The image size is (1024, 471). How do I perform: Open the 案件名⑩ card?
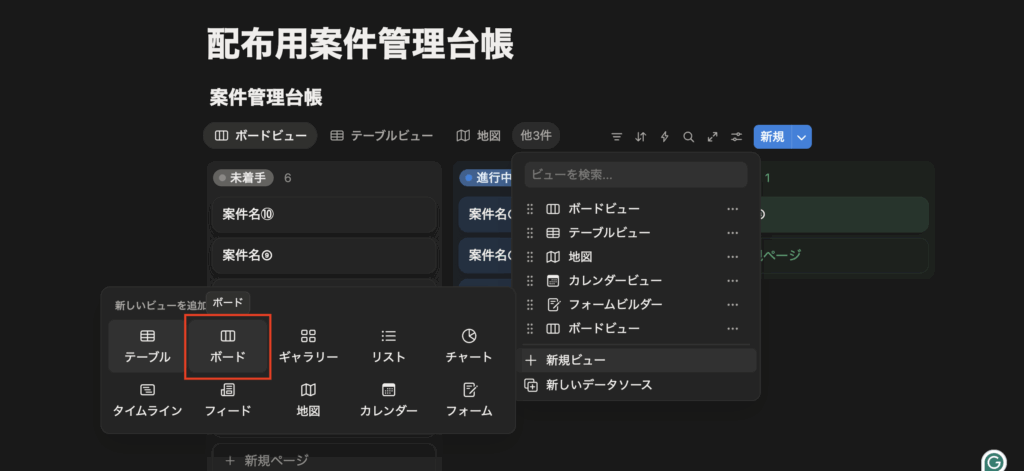pos(324,214)
